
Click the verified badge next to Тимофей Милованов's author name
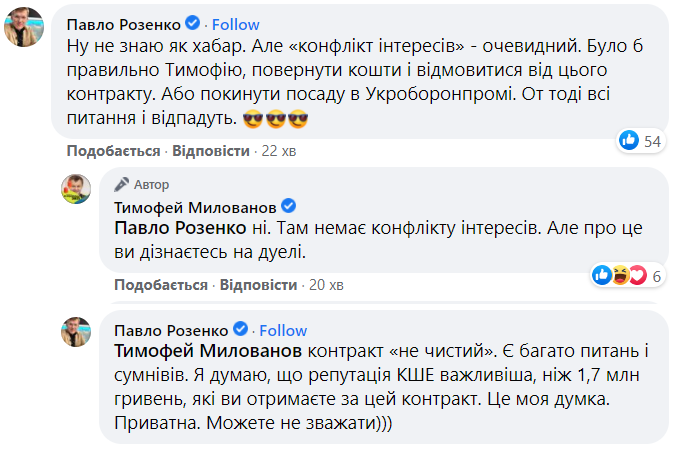tap(288, 206)
